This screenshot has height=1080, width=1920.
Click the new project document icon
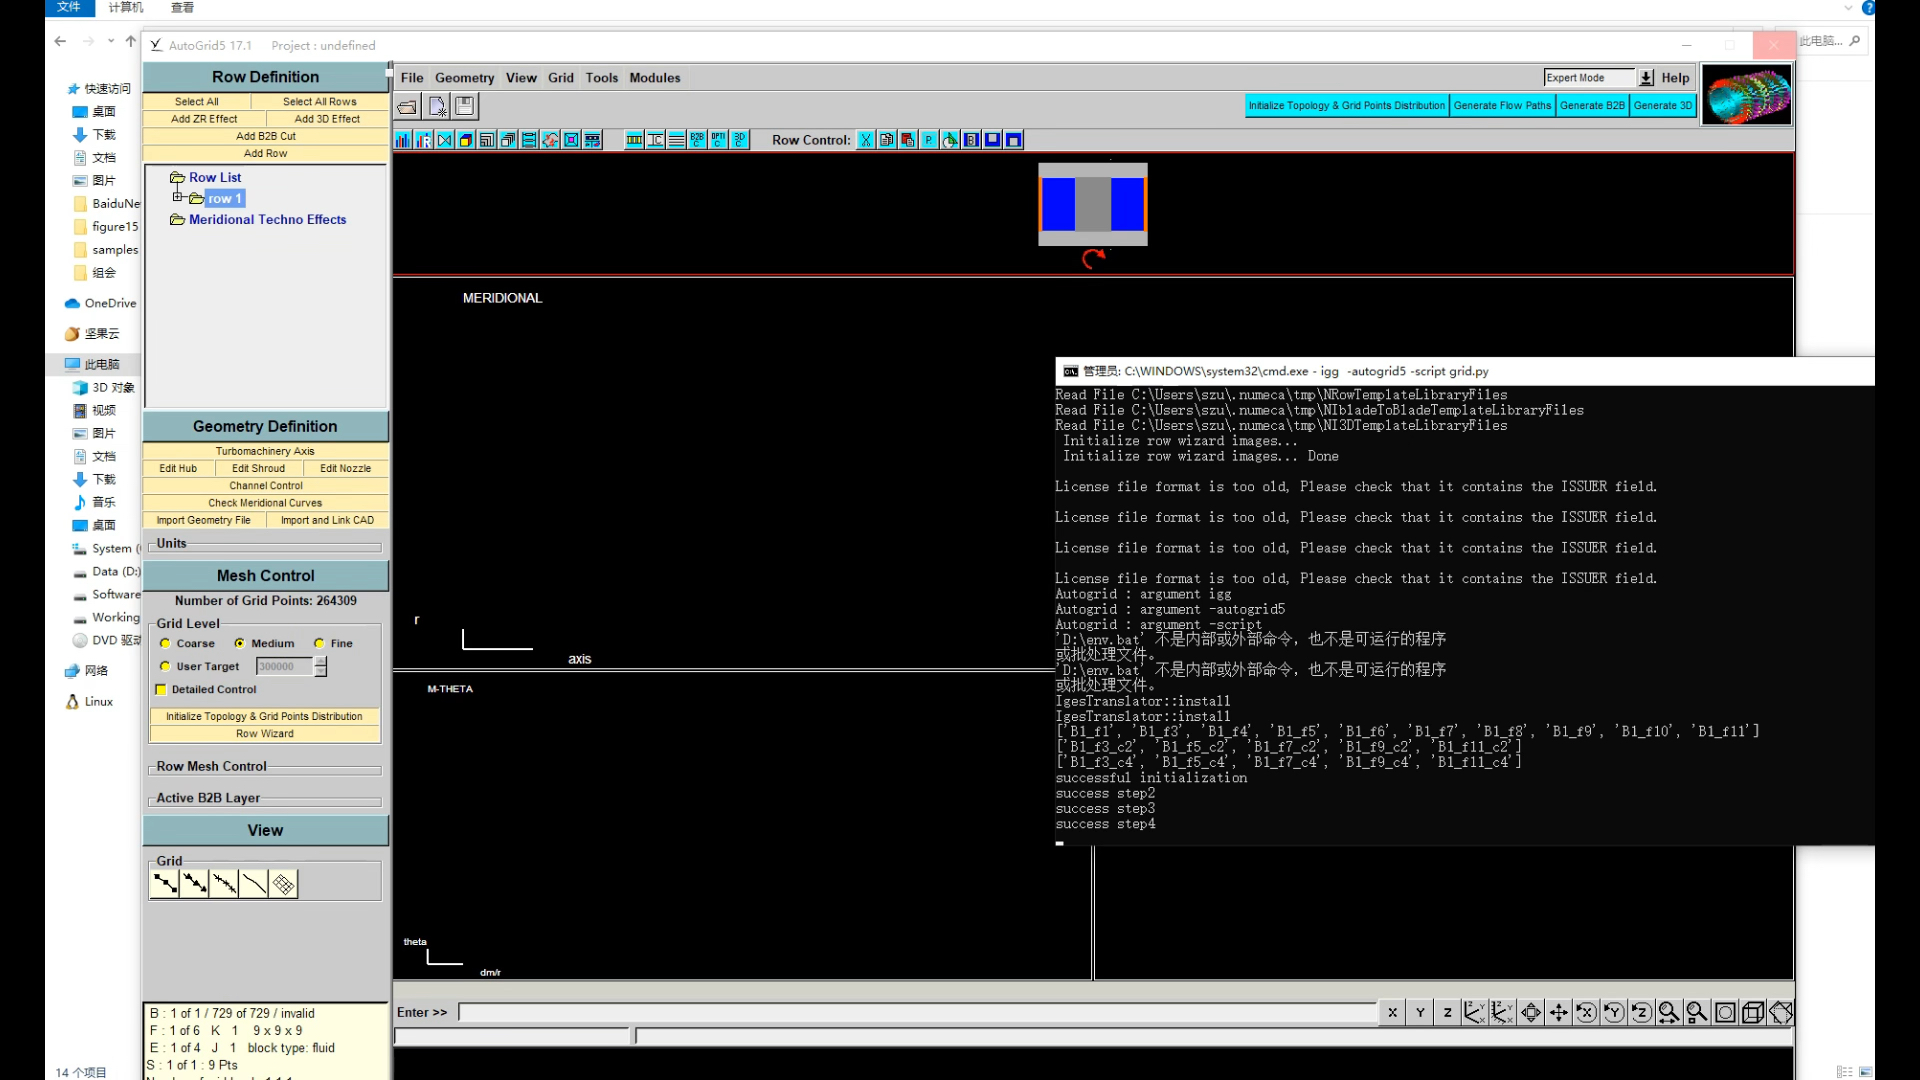pos(437,106)
